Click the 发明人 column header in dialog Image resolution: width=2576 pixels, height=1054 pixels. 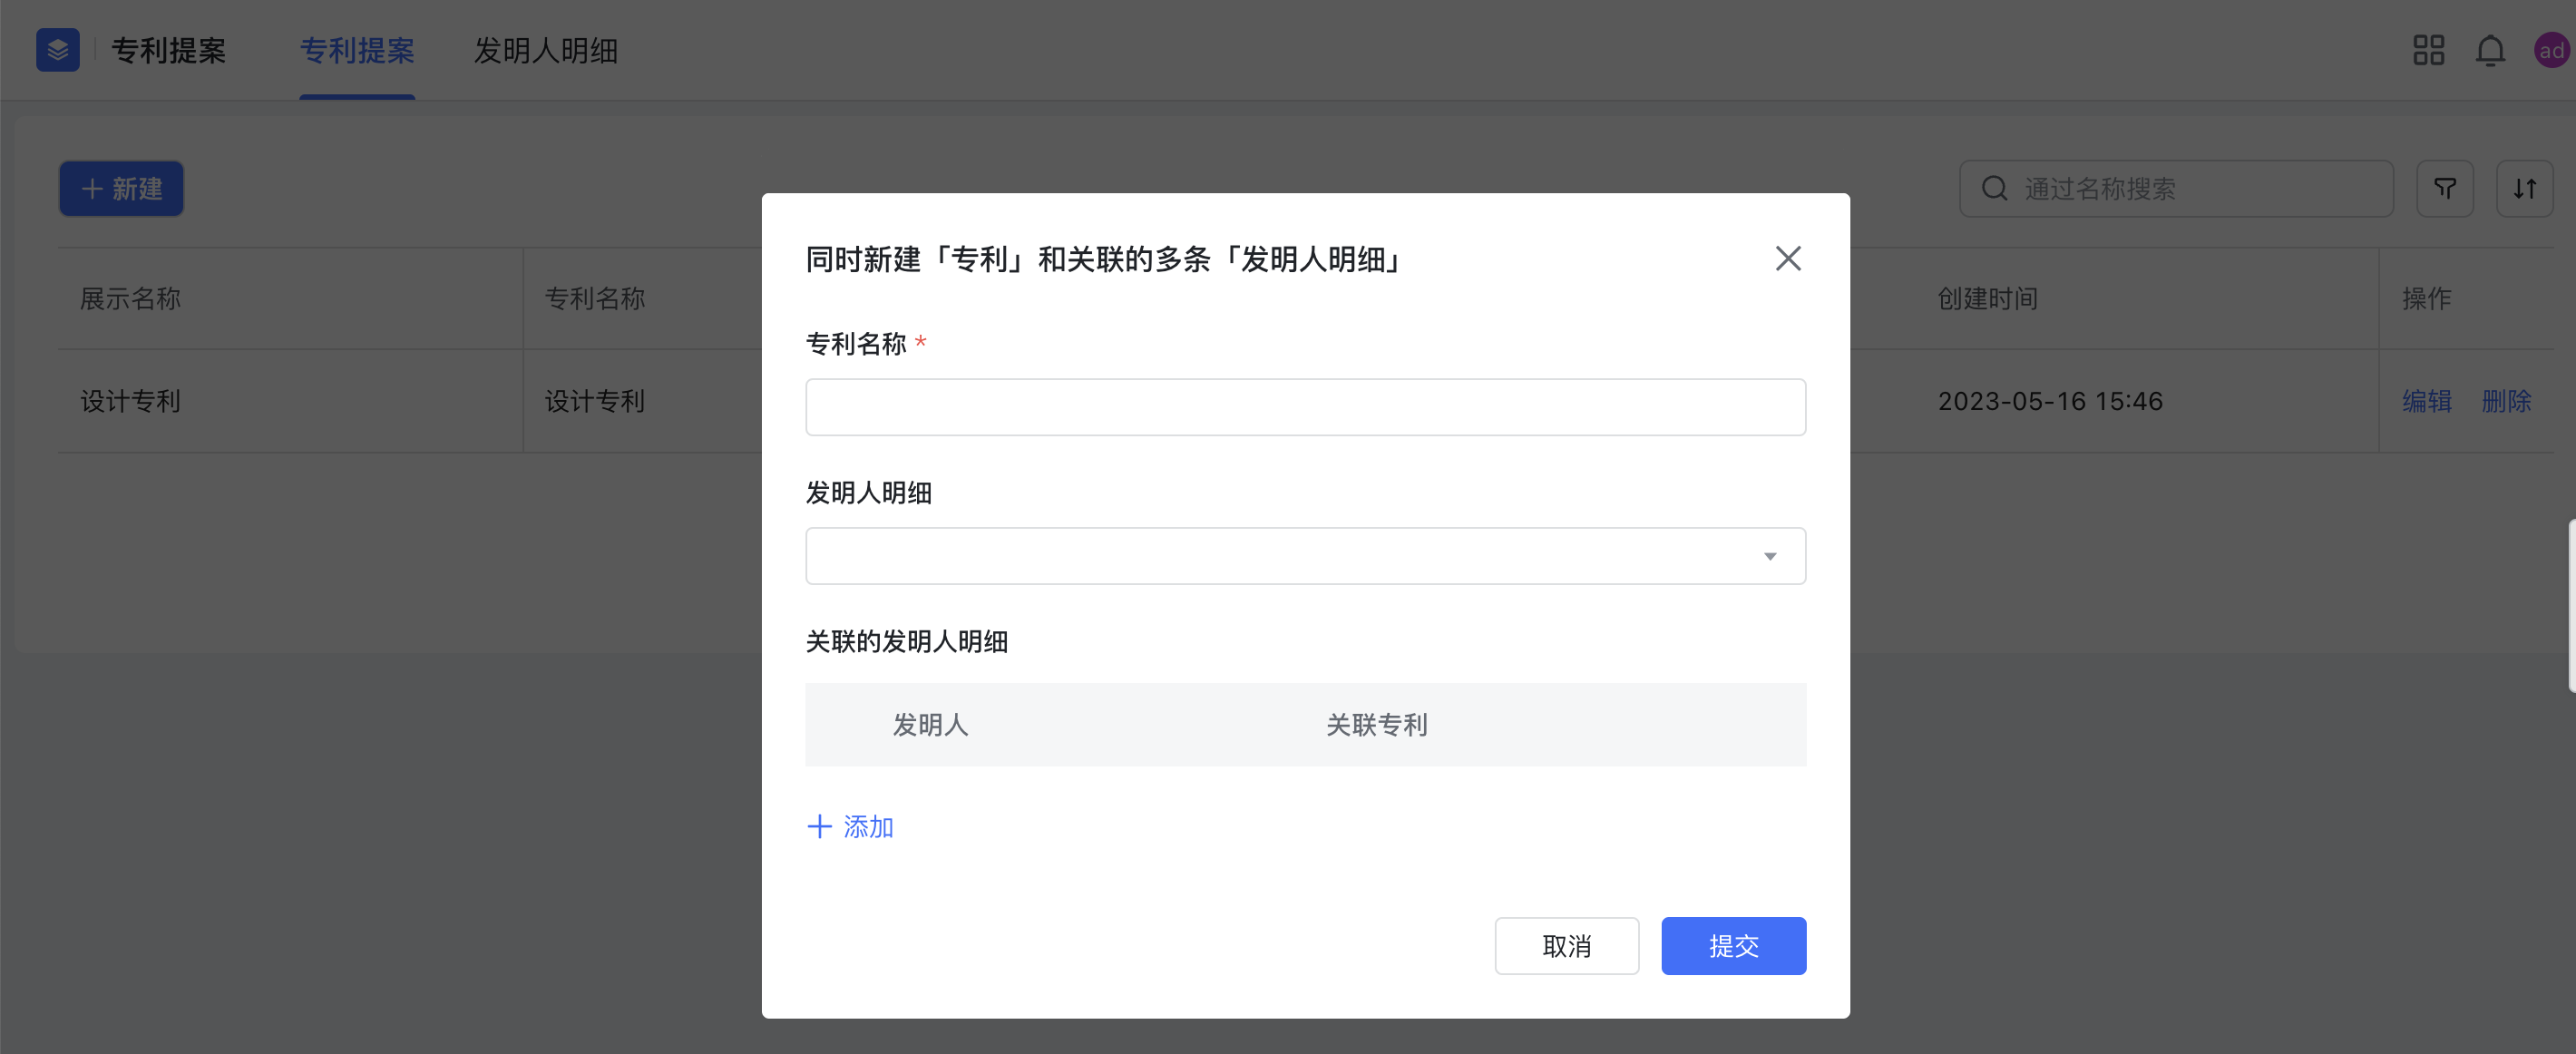coord(930,724)
